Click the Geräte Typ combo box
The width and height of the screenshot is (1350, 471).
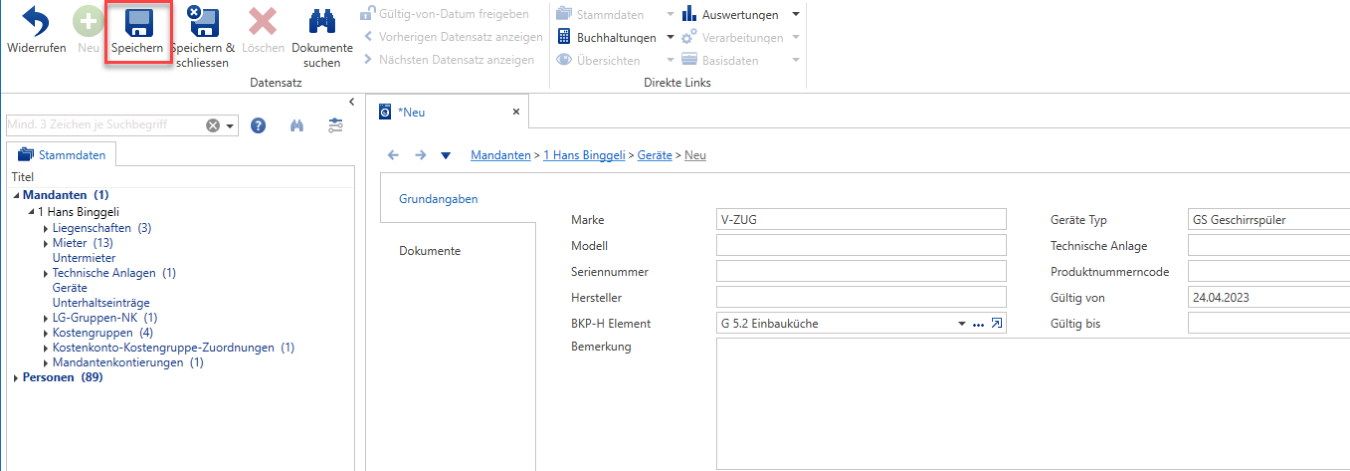(1269, 220)
